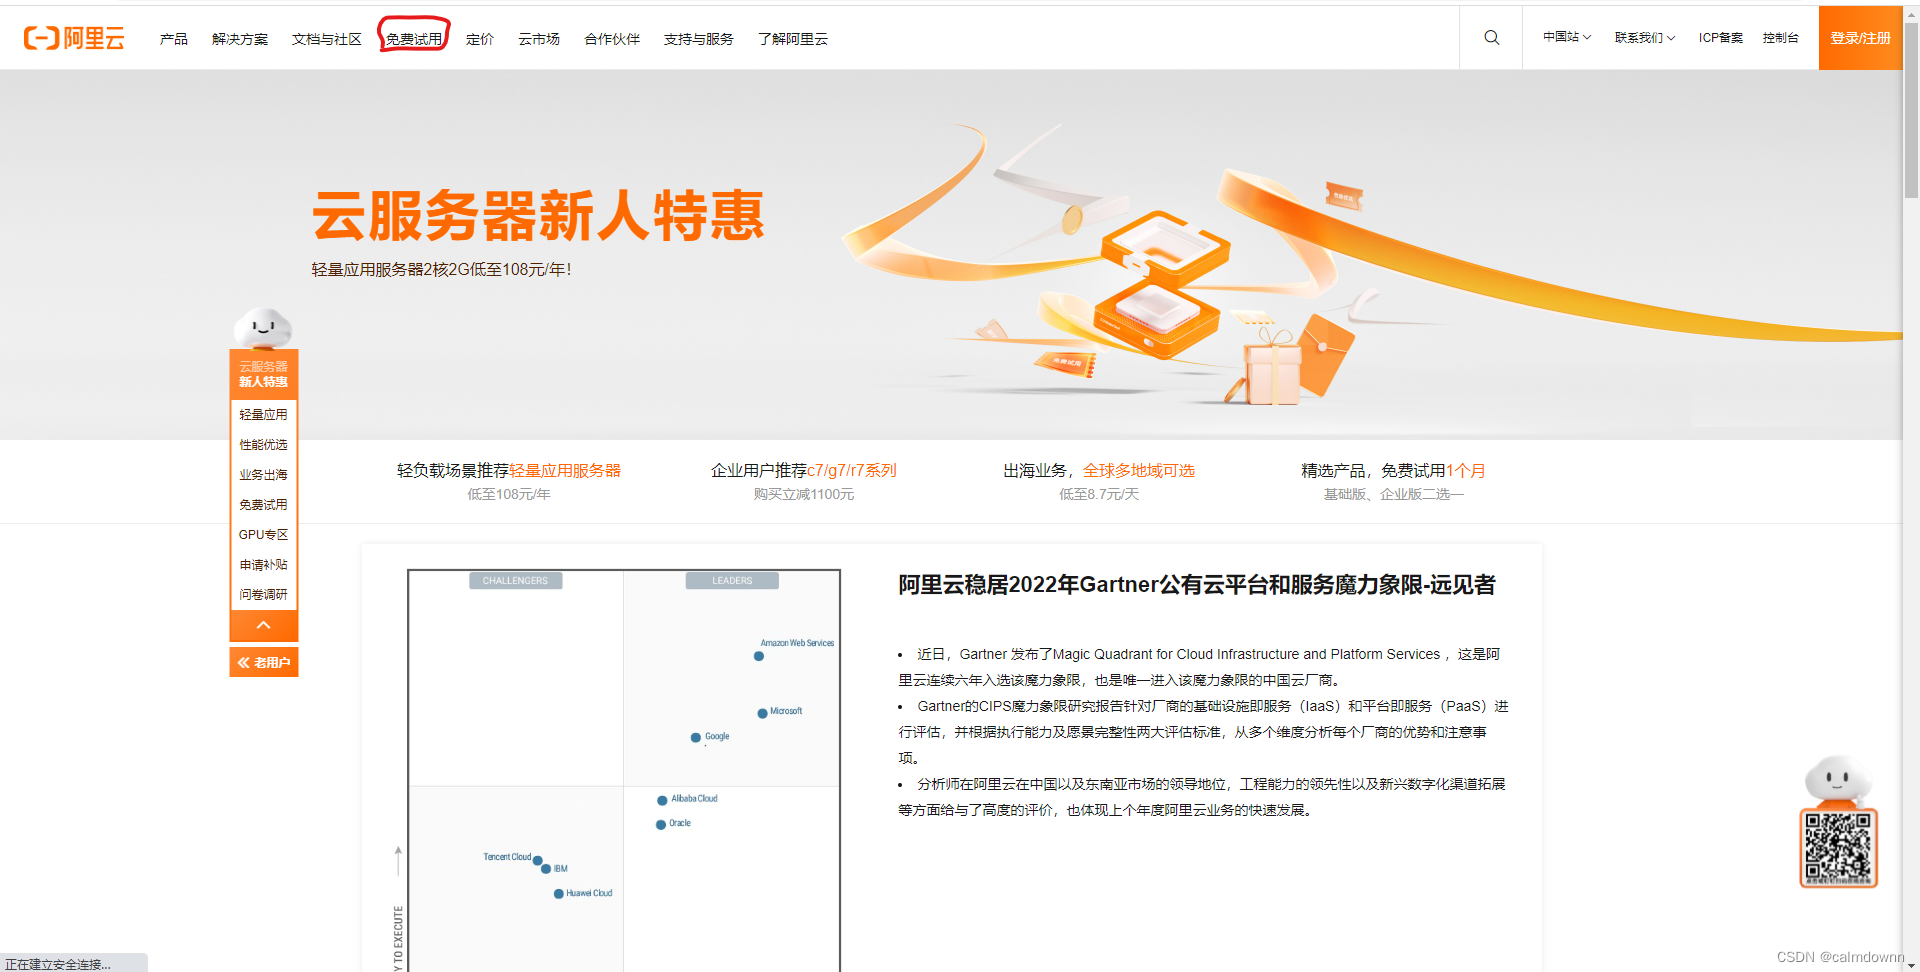Image resolution: width=1920 pixels, height=972 pixels.
Task: Expand the 中国站 region dropdown
Action: [x=1567, y=37]
